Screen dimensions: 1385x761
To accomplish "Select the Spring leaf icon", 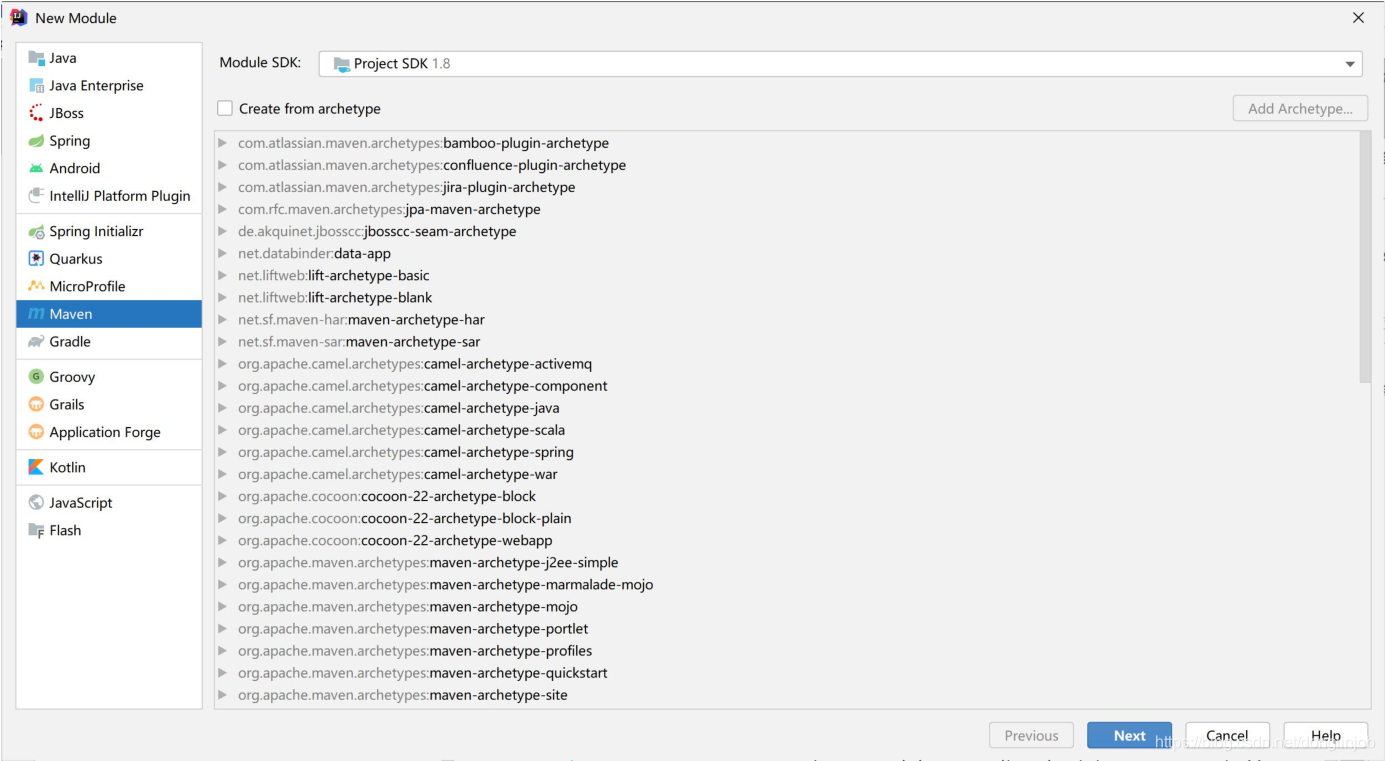I will tap(37, 141).
